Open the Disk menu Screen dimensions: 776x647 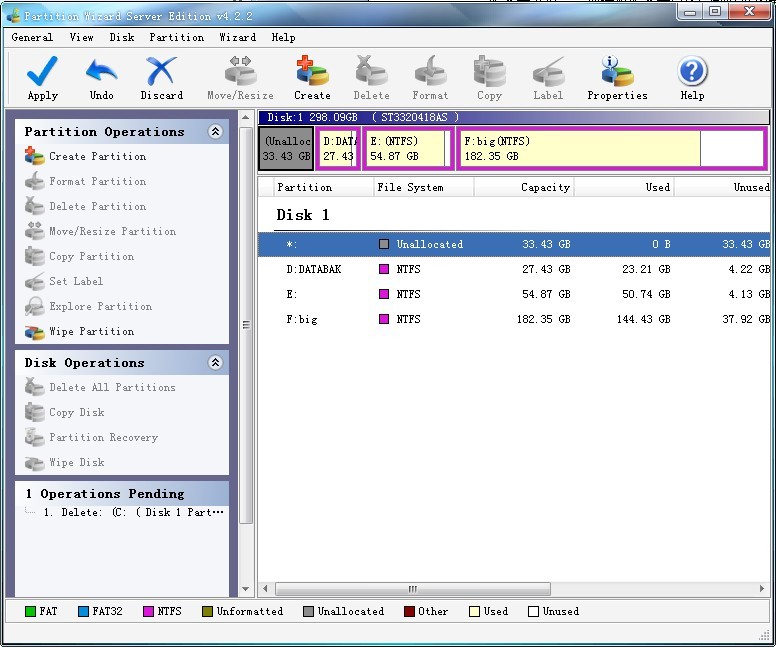[x=122, y=37]
